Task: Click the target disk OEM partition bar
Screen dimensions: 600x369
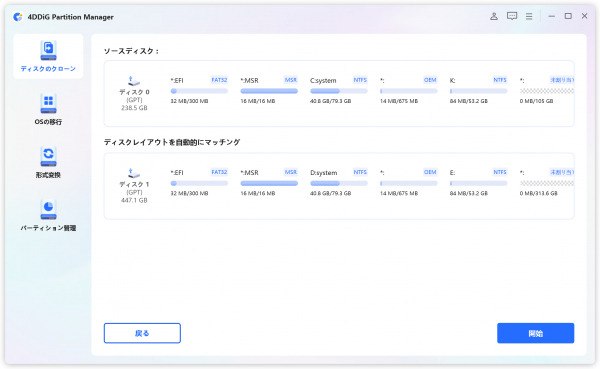Action: (x=409, y=183)
